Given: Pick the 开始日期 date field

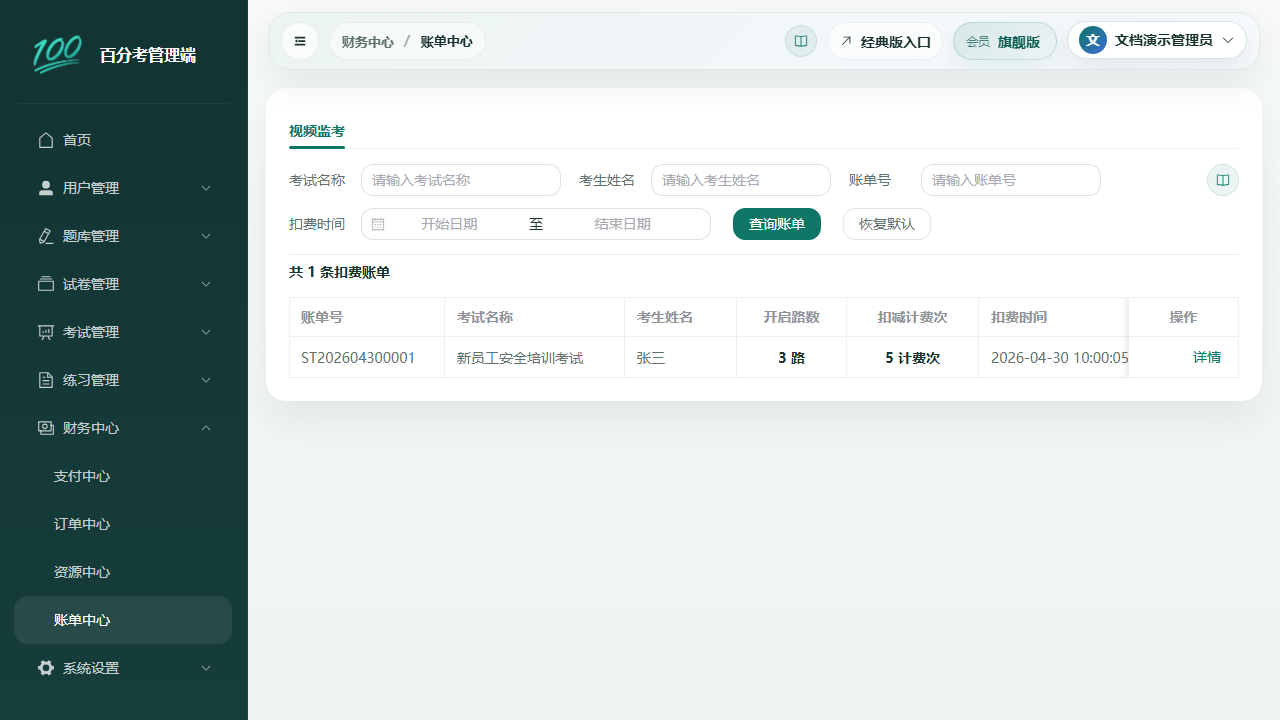Looking at the screenshot, I should point(449,224).
